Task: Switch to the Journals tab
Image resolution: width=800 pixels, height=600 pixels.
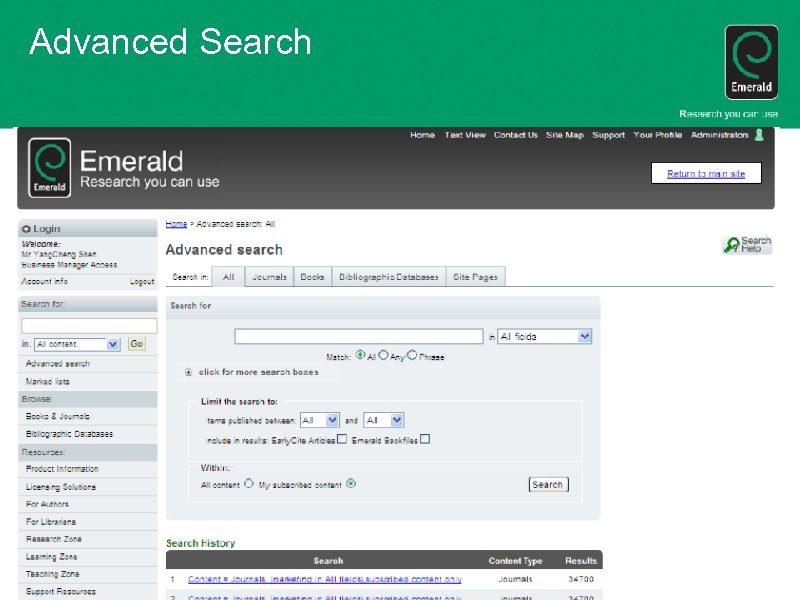Action: pyautogui.click(x=267, y=277)
